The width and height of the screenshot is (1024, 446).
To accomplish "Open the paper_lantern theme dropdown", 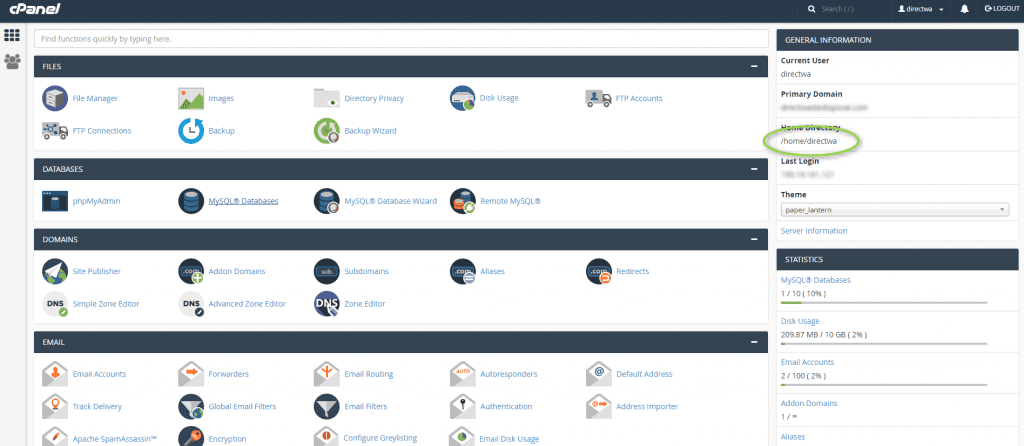I will click(x=894, y=210).
